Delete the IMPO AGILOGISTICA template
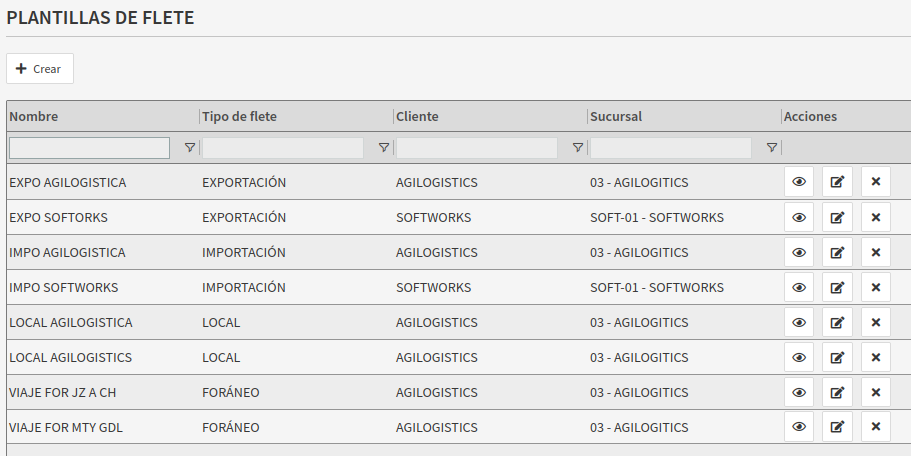911x456 pixels. (x=875, y=252)
